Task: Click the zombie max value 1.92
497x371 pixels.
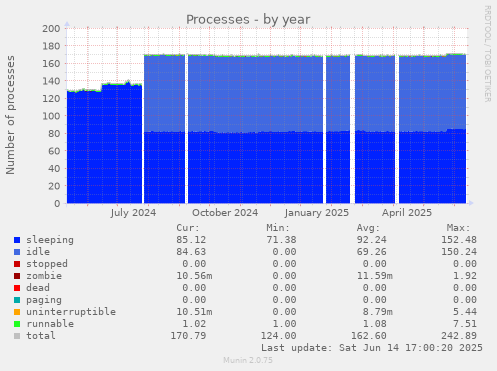Action: [x=465, y=276]
